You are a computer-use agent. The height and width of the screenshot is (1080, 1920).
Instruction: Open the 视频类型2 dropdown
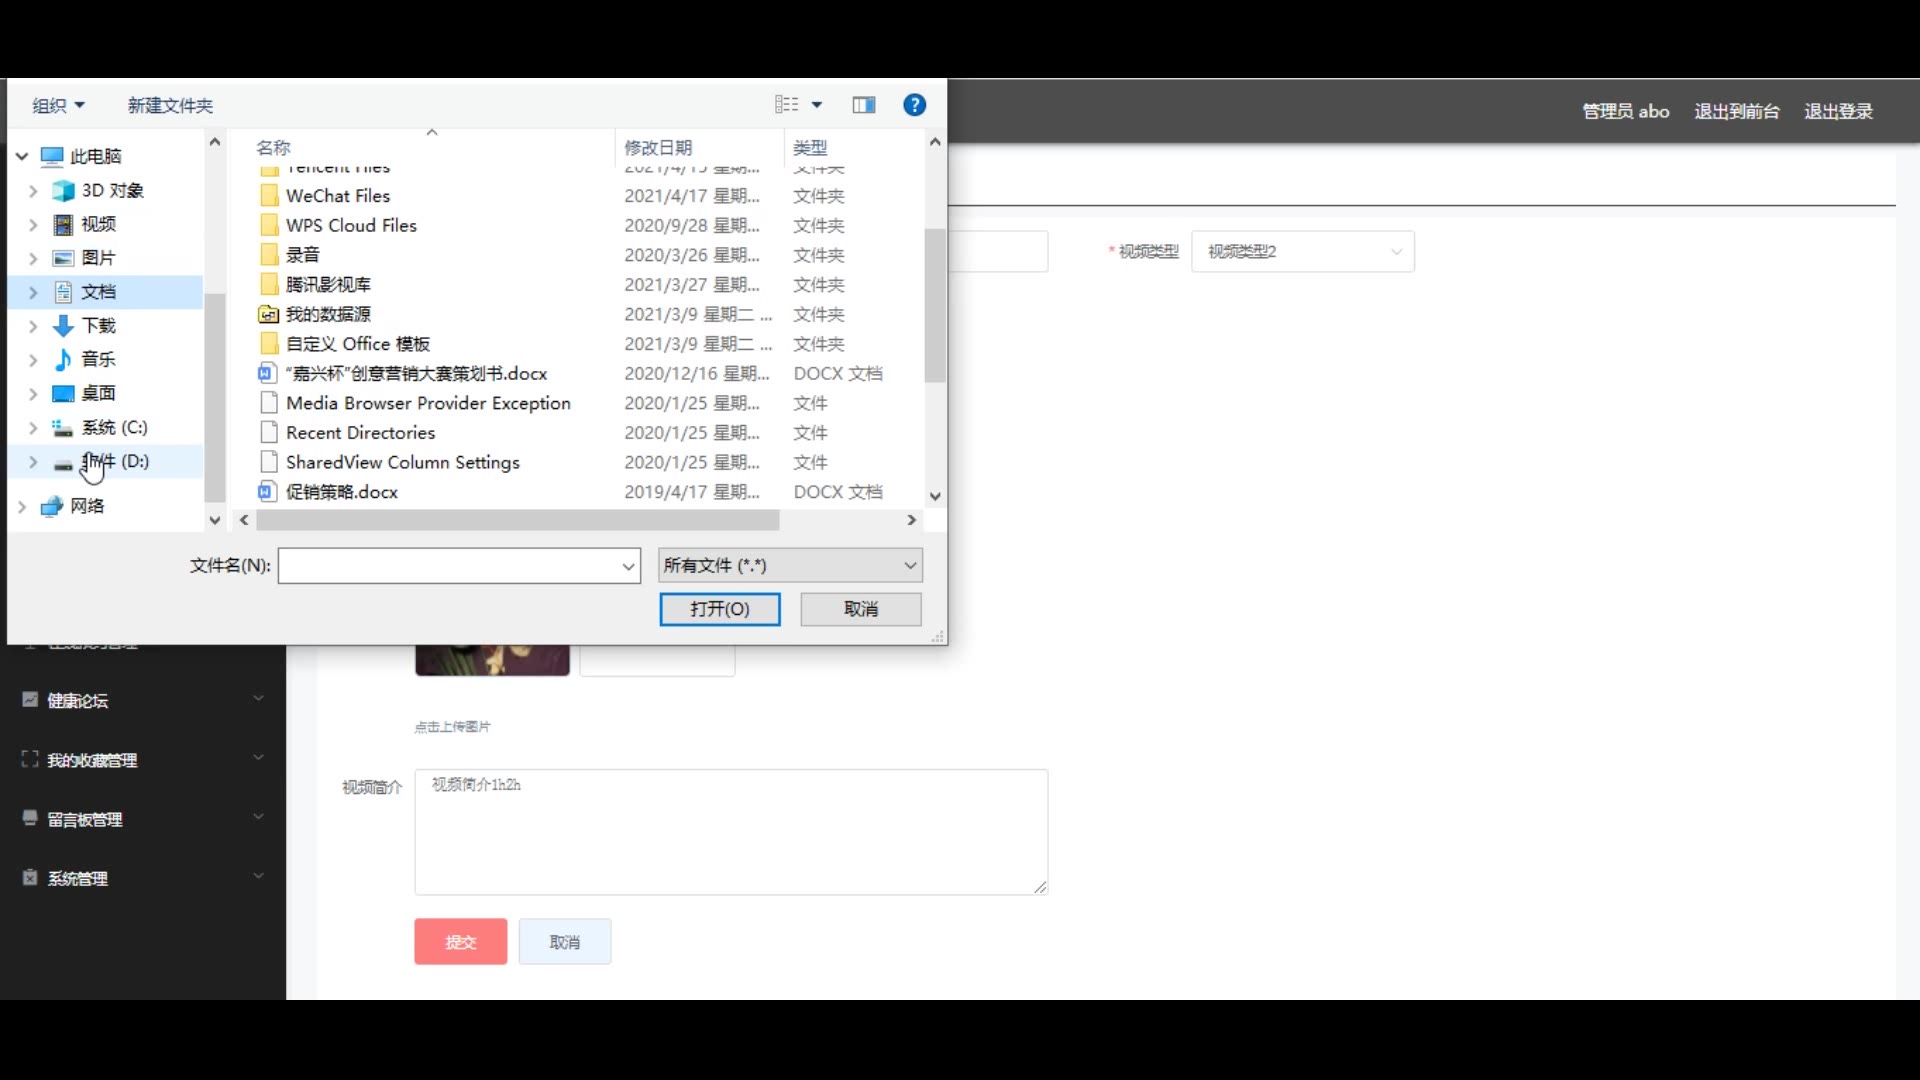(x=1302, y=252)
